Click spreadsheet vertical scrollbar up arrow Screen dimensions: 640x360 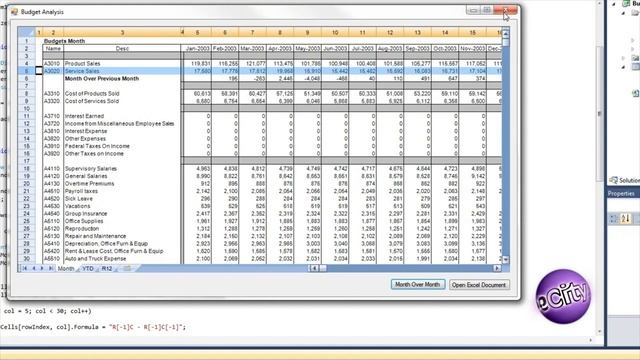coord(505,33)
